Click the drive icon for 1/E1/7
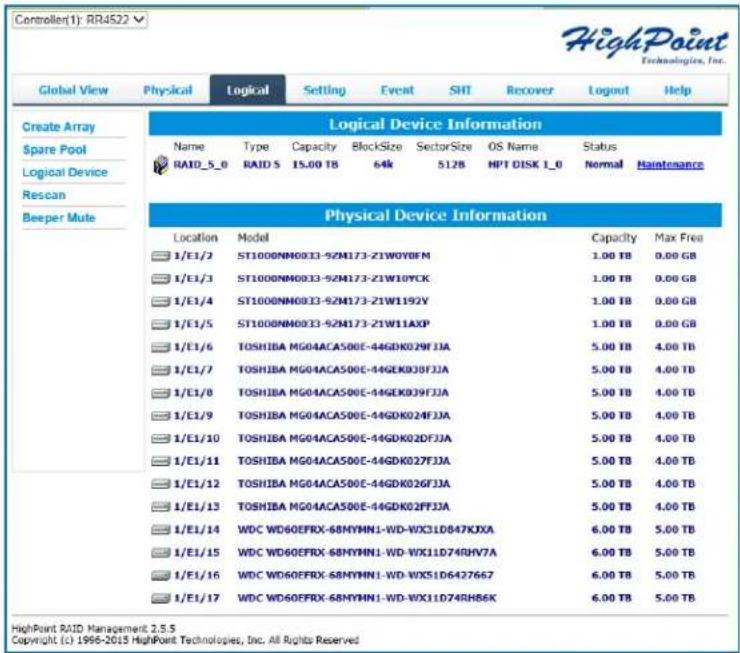Image resolution: width=740 pixels, height=653 pixels. [x=160, y=370]
